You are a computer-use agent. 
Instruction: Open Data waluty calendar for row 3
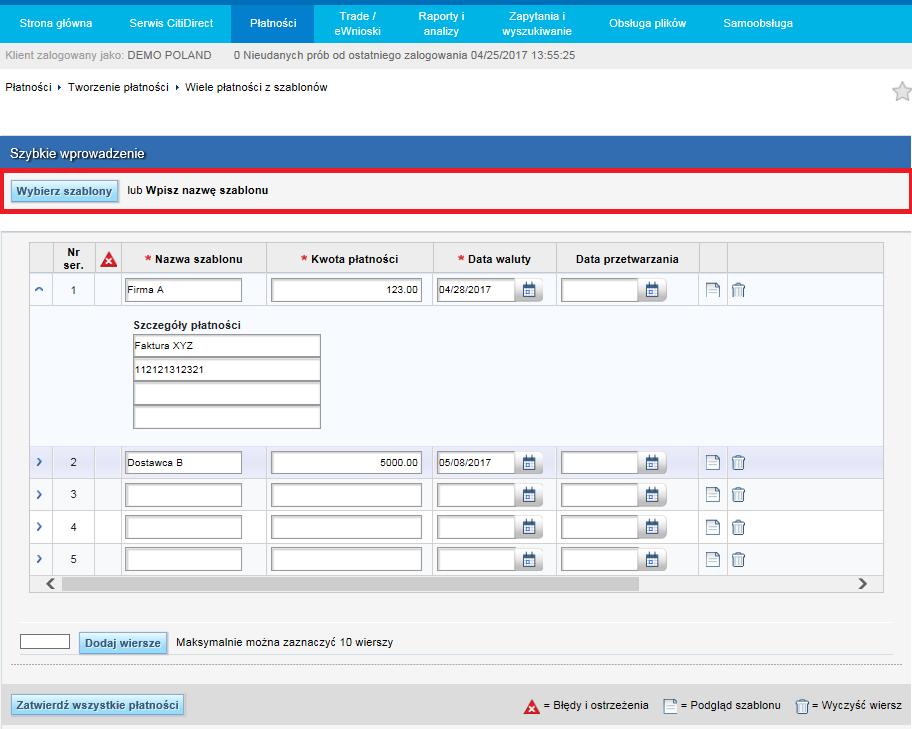point(529,495)
